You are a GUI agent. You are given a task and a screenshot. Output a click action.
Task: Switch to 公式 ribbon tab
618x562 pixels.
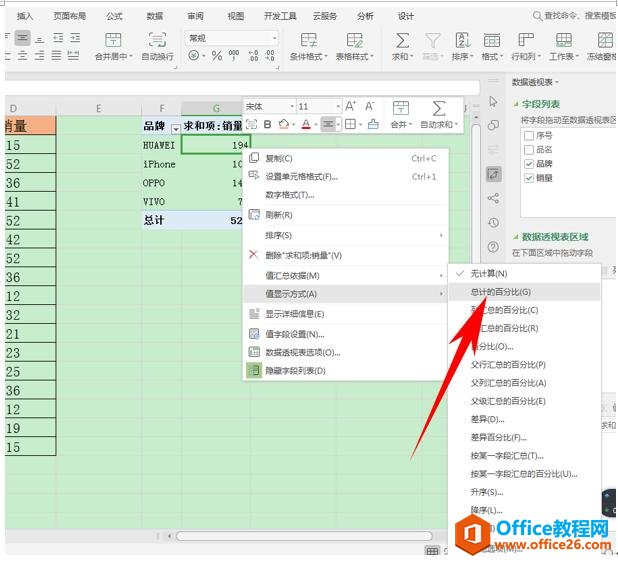[x=114, y=16]
